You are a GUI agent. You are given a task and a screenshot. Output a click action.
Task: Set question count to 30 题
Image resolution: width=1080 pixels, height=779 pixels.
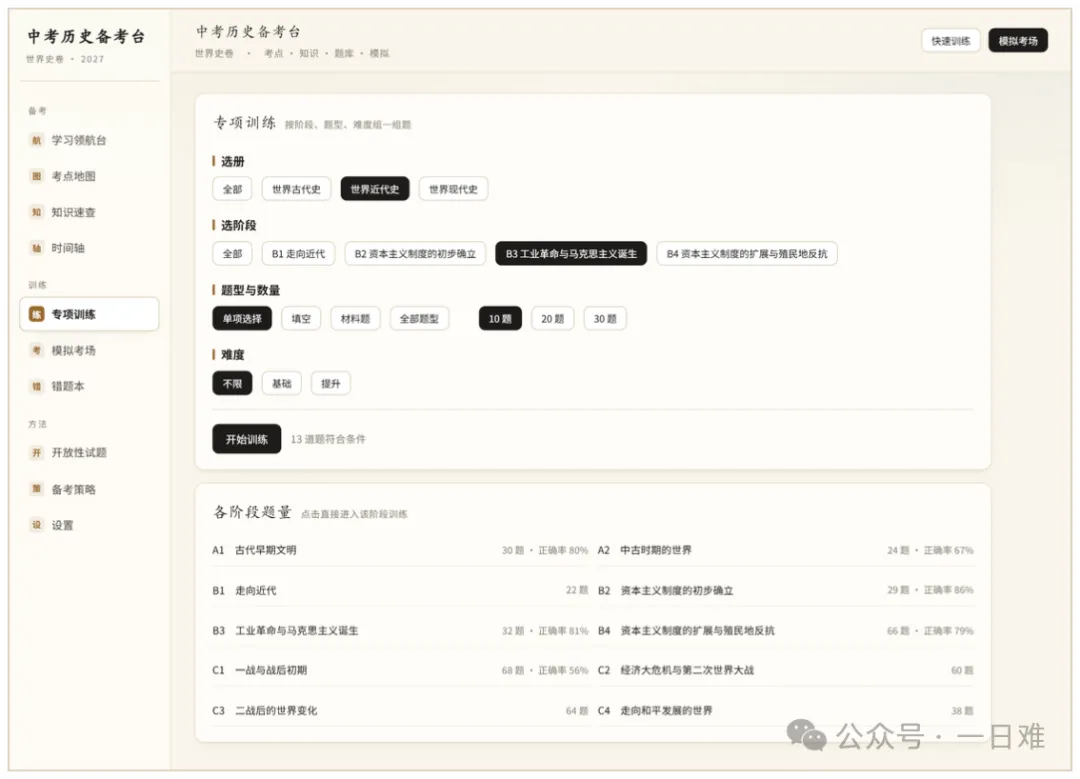tap(605, 318)
